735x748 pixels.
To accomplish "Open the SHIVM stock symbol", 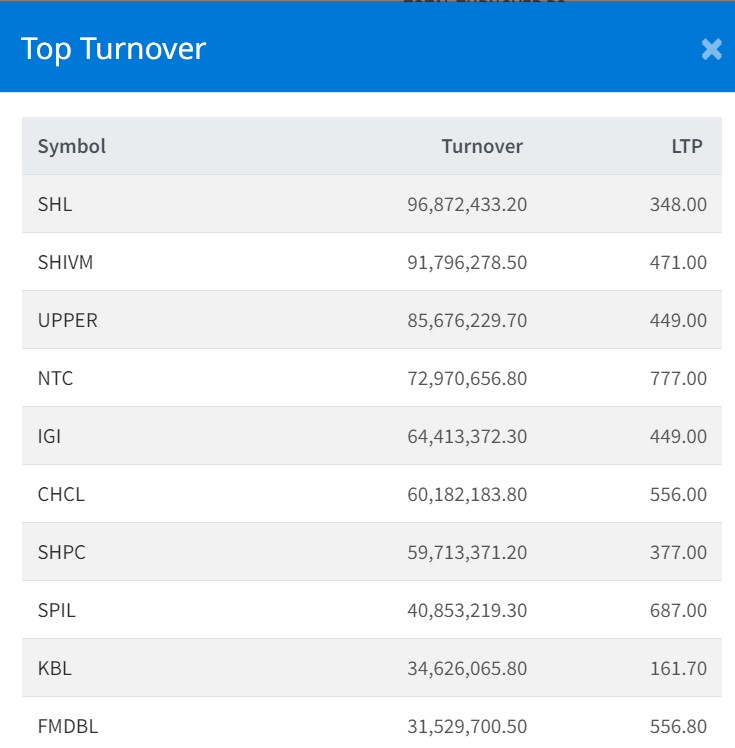I will click(x=65, y=262).
